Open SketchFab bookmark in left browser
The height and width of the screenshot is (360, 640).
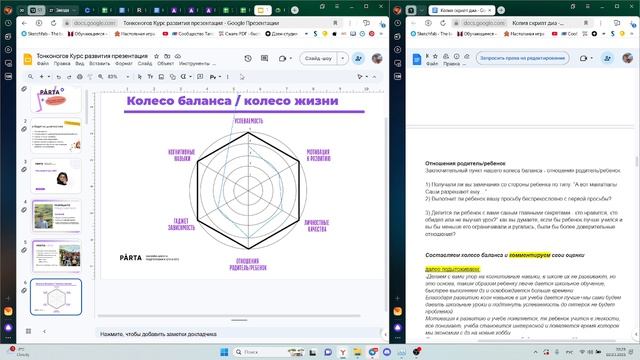(x=41, y=33)
